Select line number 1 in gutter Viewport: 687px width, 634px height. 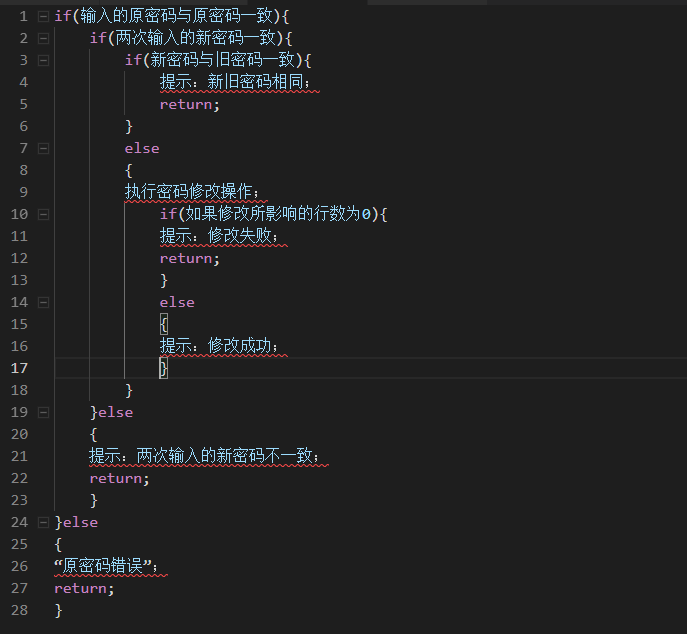click(23, 17)
